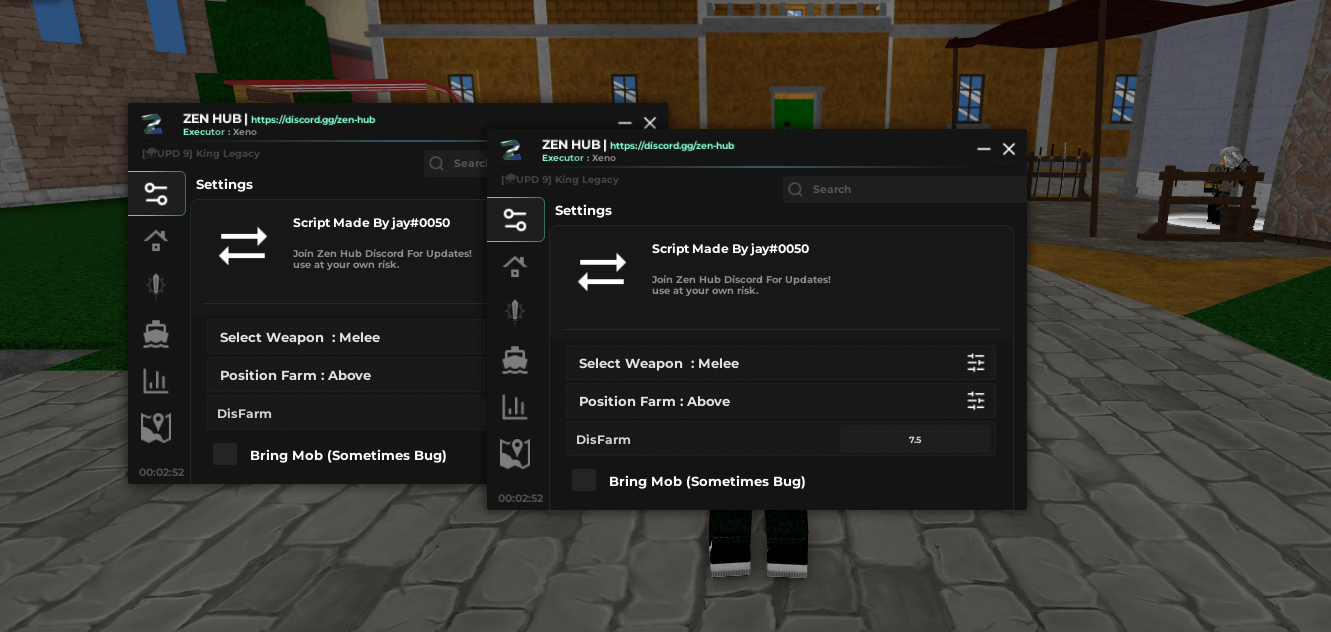The height and width of the screenshot is (632, 1331).
Task: Click the DisFarm value field showing 7.5
Action: pos(915,440)
